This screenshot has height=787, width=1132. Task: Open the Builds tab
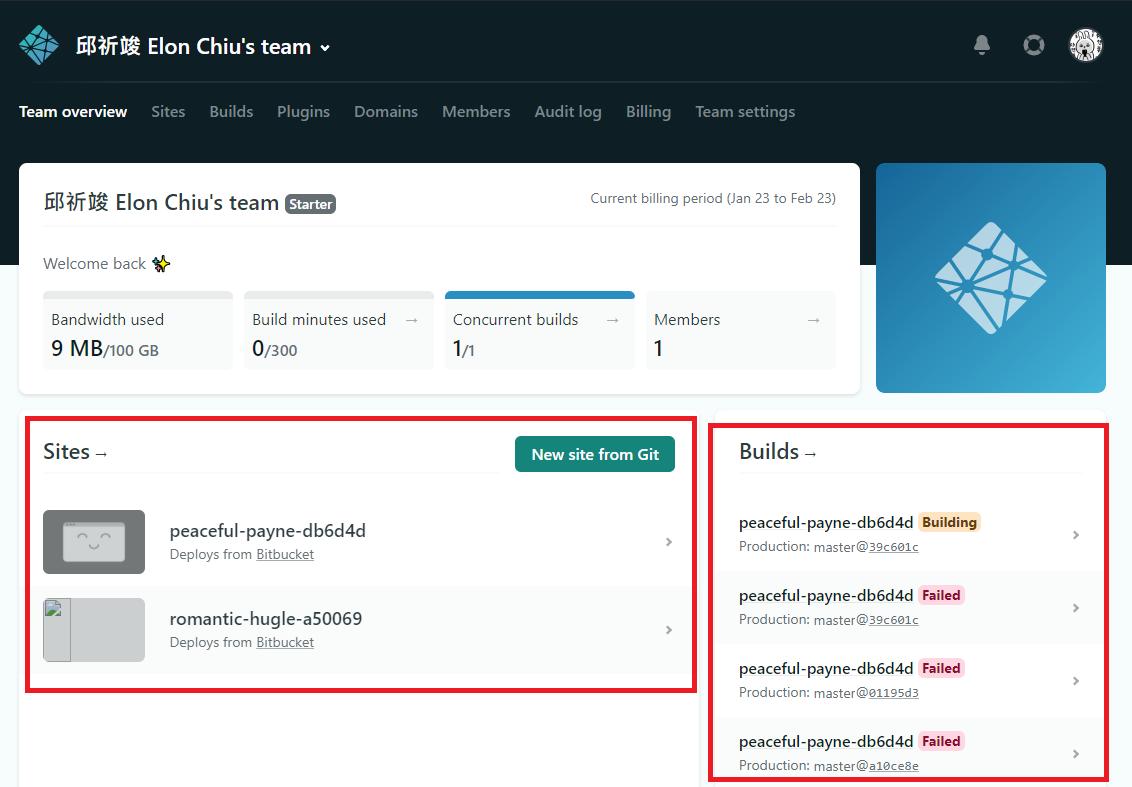point(231,112)
